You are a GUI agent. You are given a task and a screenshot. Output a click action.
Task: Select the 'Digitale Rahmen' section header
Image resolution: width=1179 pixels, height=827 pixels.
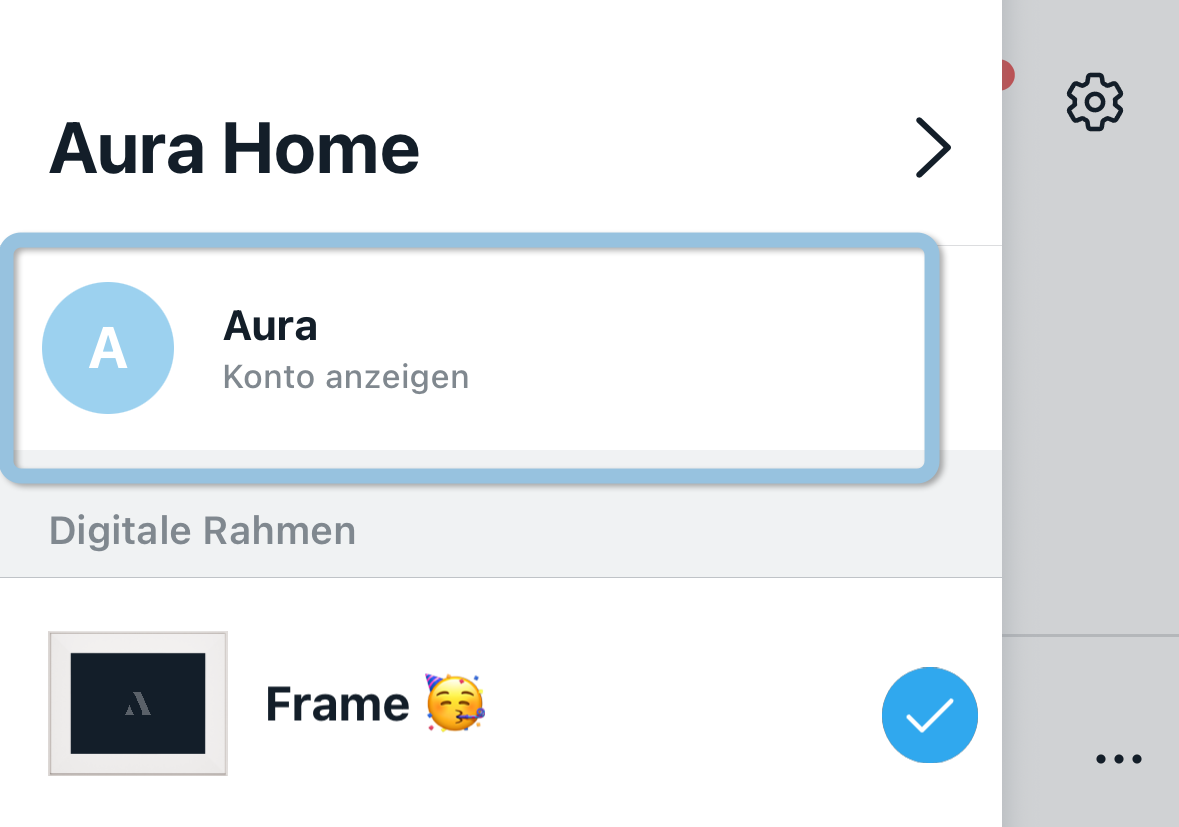point(202,530)
